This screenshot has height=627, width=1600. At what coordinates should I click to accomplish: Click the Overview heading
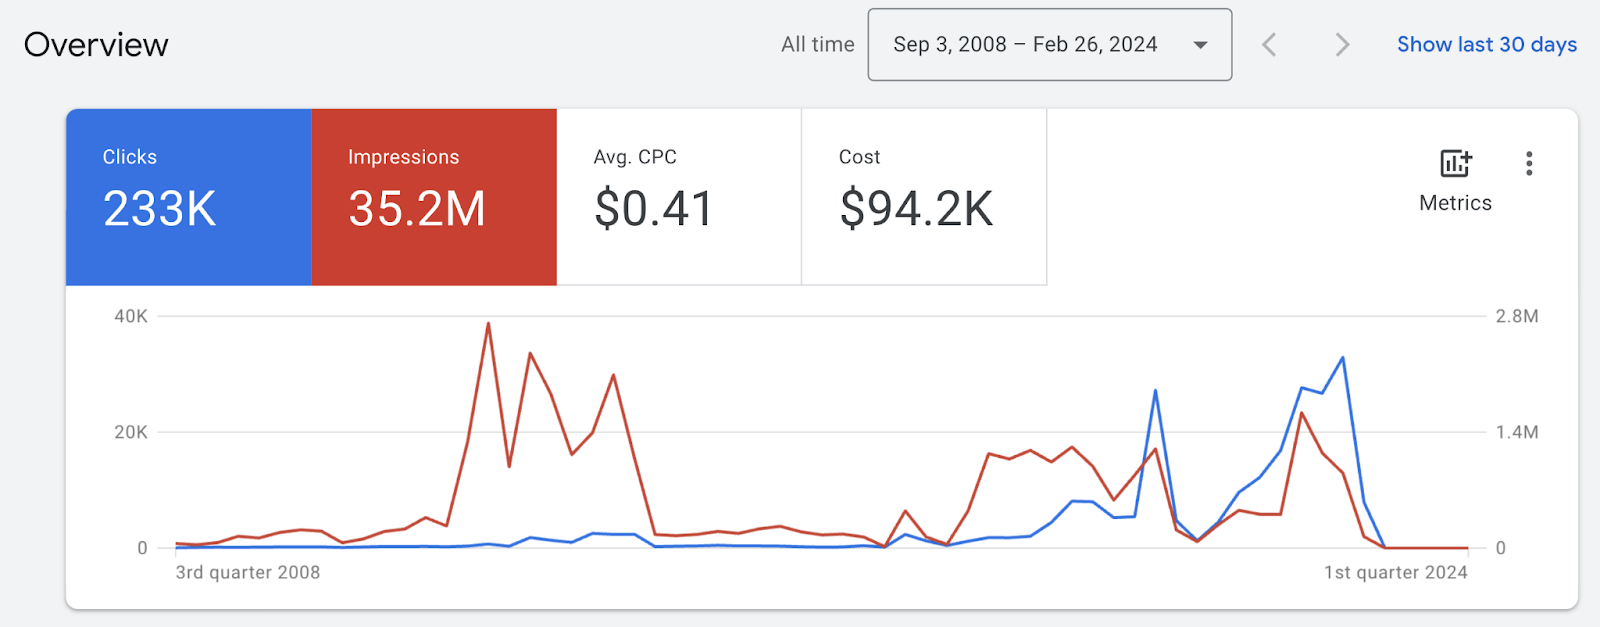tap(96, 45)
